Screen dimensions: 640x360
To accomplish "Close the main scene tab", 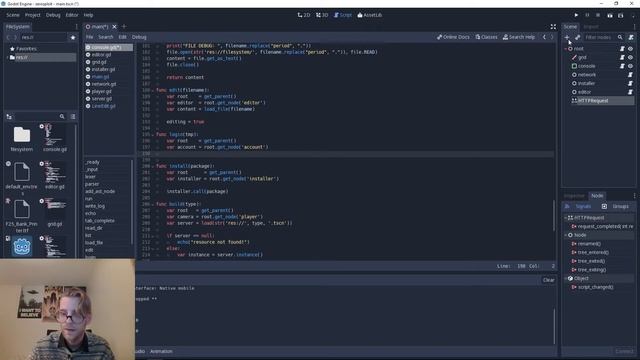I will [114, 27].
